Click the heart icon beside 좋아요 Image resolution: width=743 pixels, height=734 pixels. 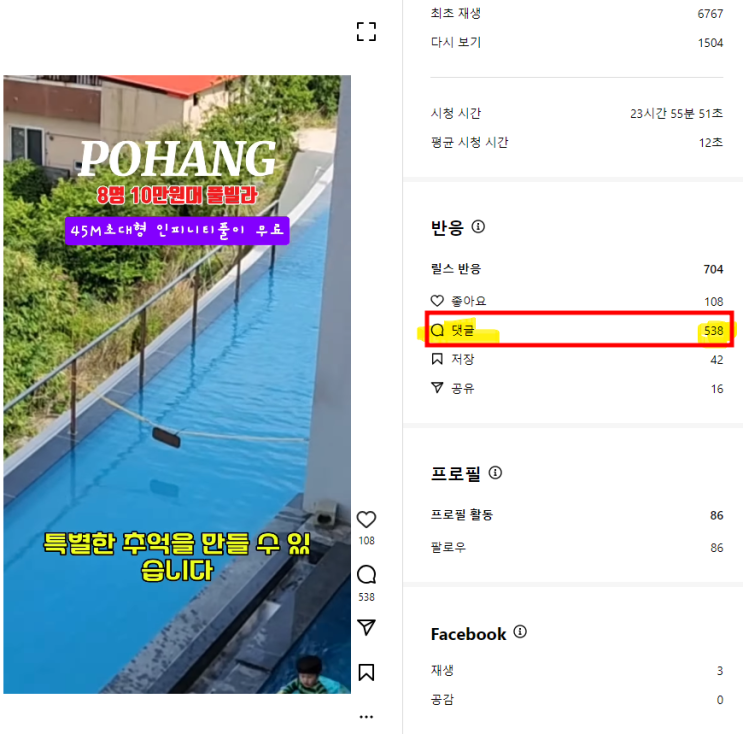pos(437,301)
